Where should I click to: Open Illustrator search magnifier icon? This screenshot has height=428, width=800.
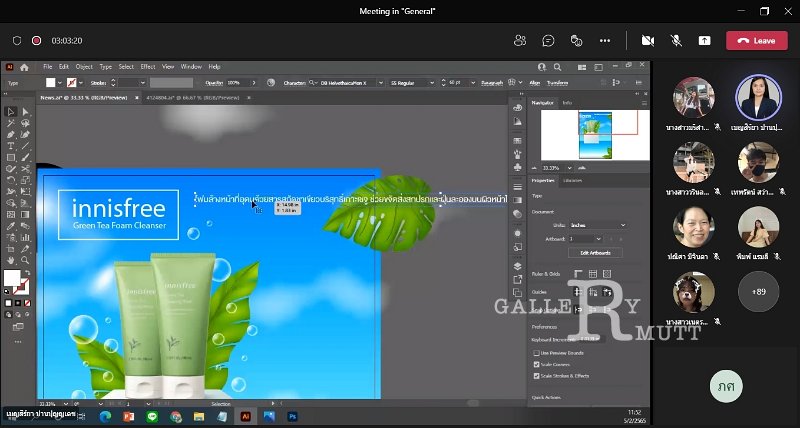click(x=558, y=67)
